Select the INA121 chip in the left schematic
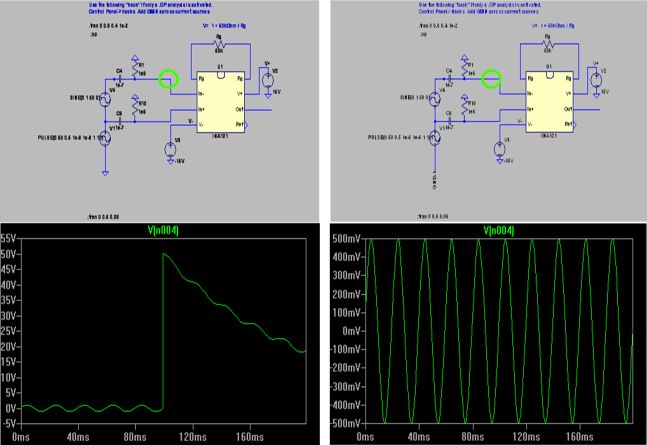647x445 pixels. 221,102
